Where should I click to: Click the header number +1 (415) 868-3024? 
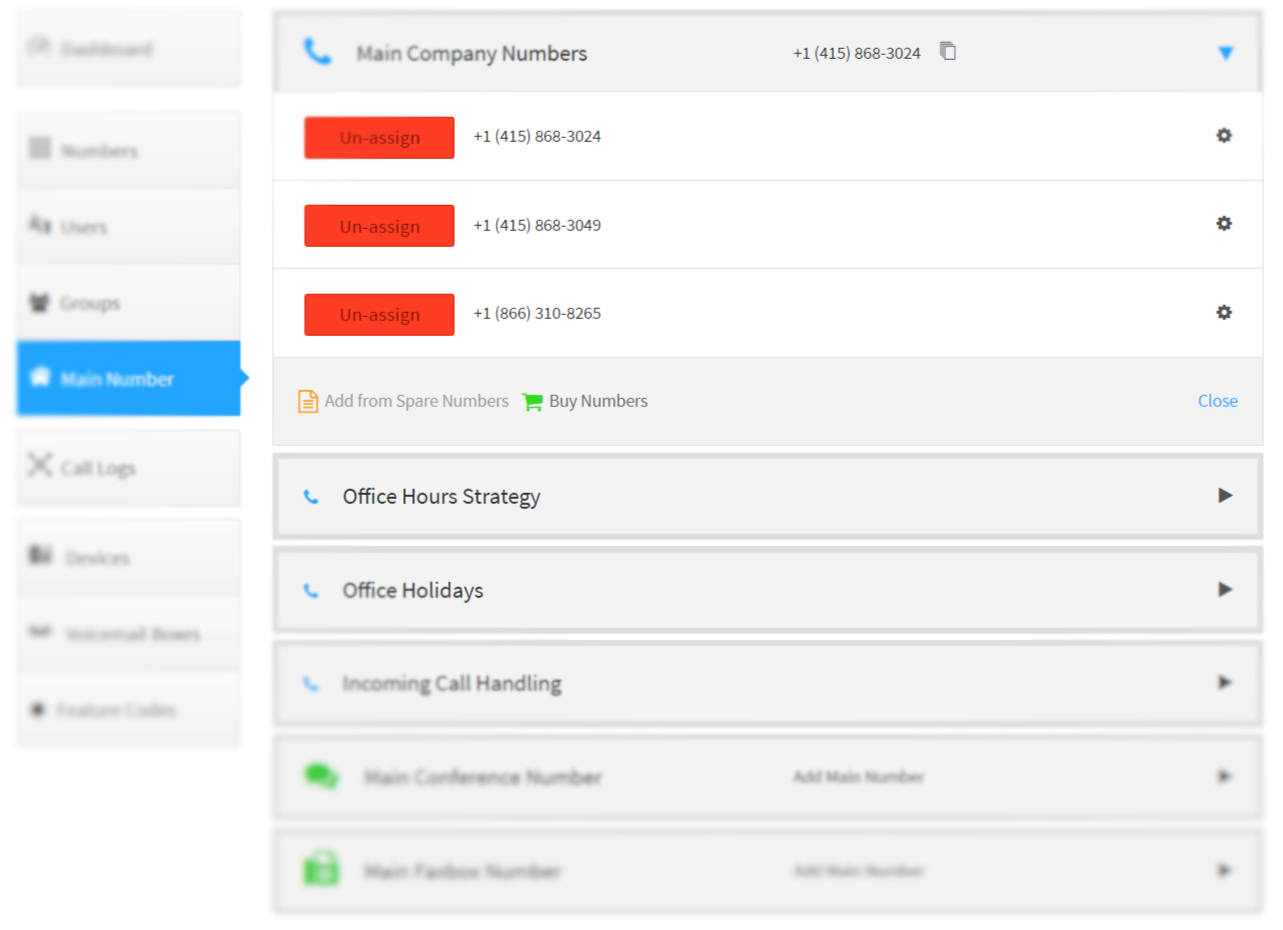point(857,53)
